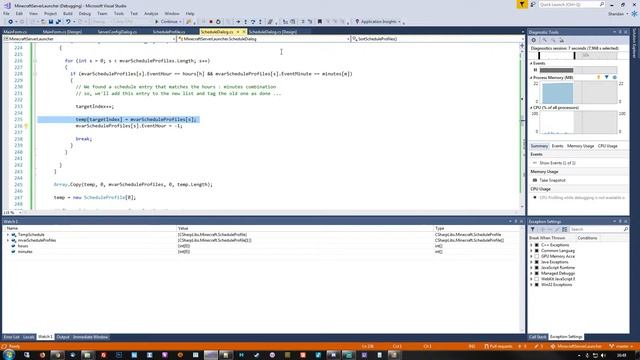Expand the TempSchedule watch entry
Image resolution: width=640 pixels, height=360 pixels.
[x=7, y=235]
